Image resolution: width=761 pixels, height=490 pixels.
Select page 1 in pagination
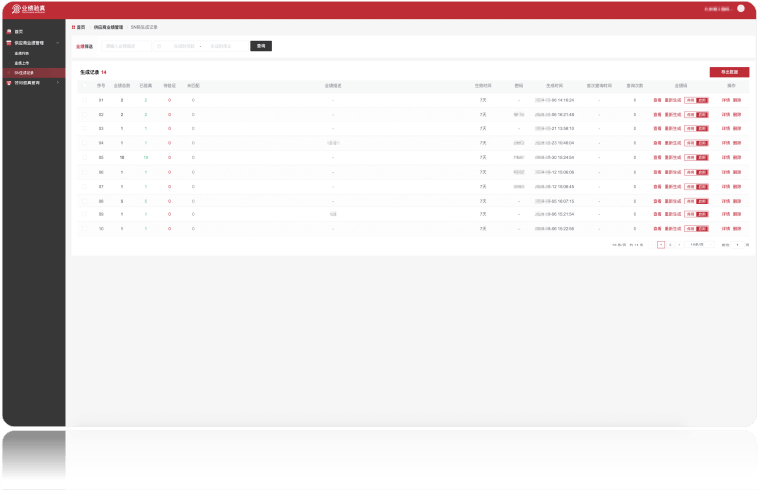tap(661, 245)
